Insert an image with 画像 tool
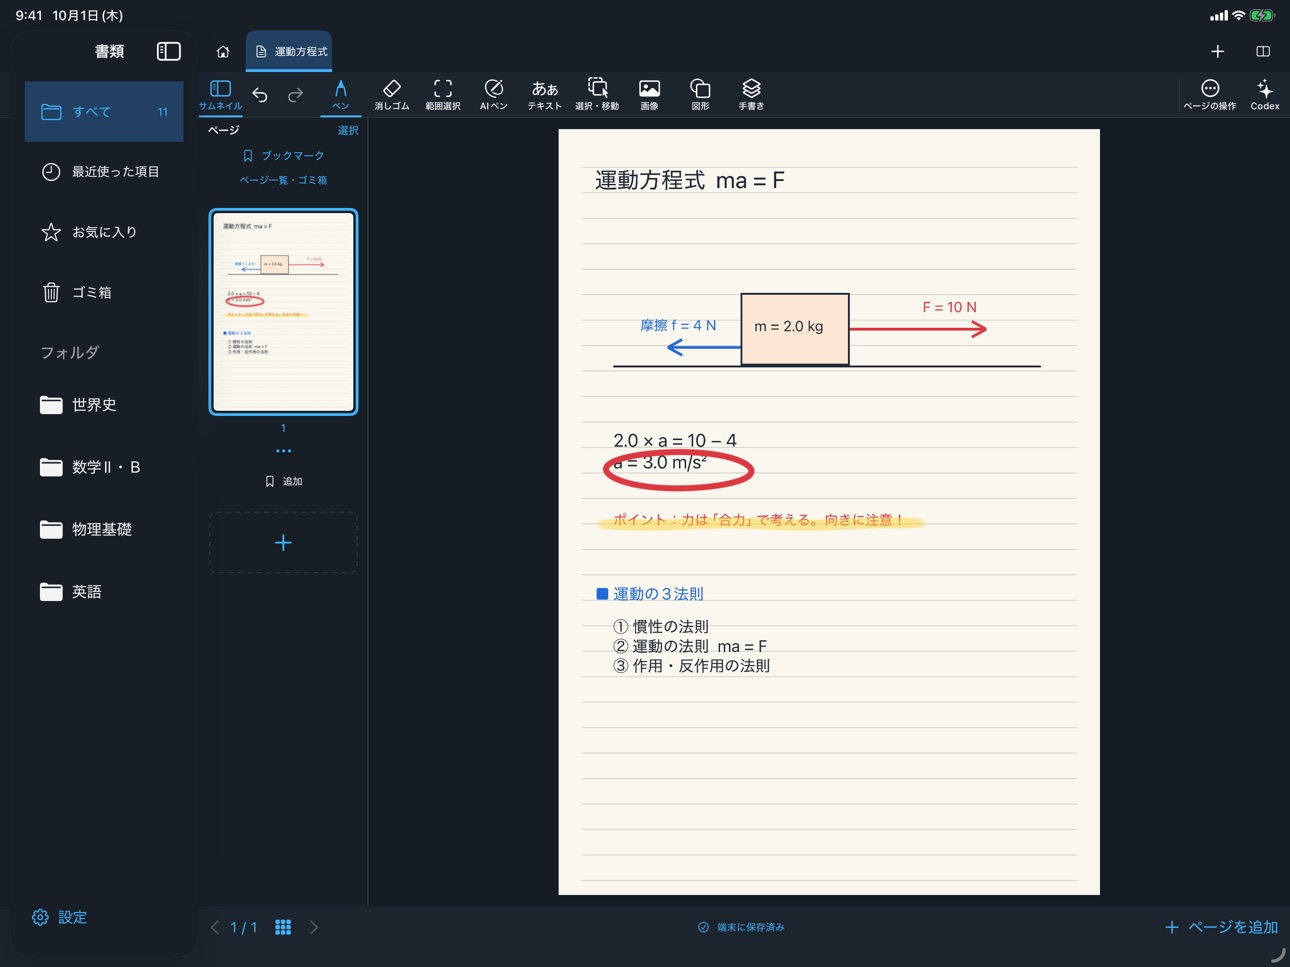1290x967 pixels. 649,94
